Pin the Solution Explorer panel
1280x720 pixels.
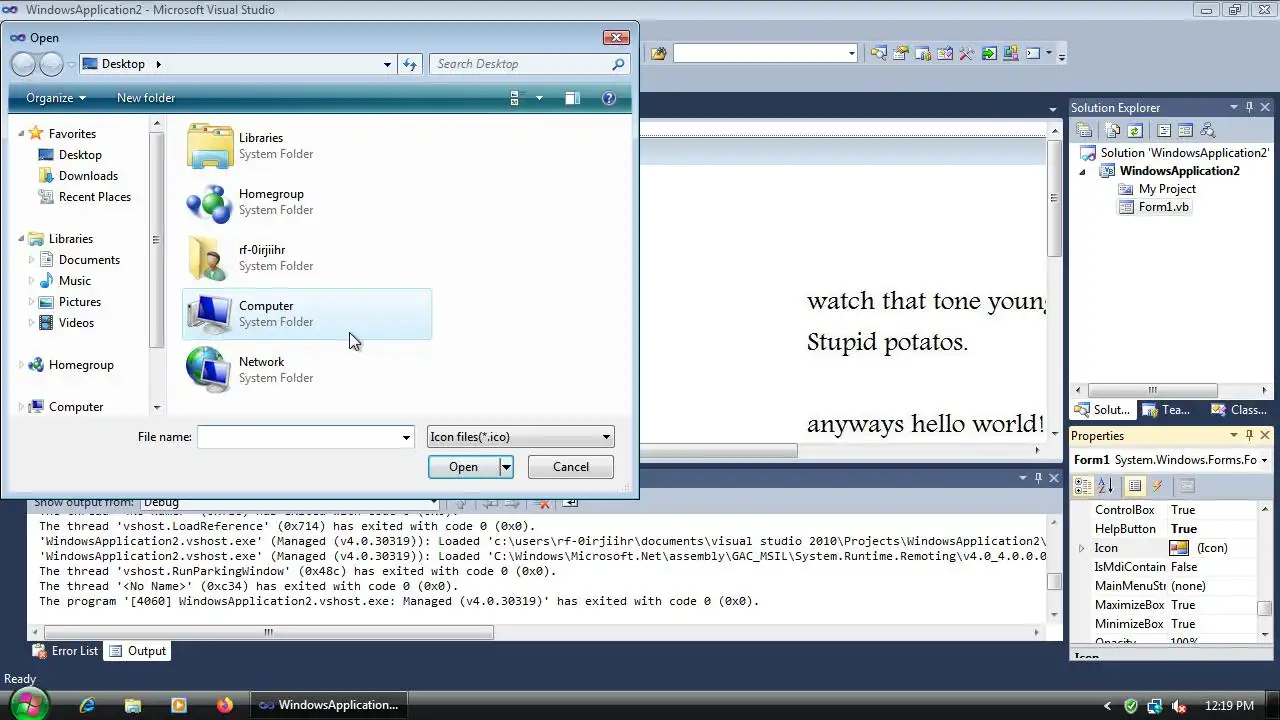[1249, 107]
